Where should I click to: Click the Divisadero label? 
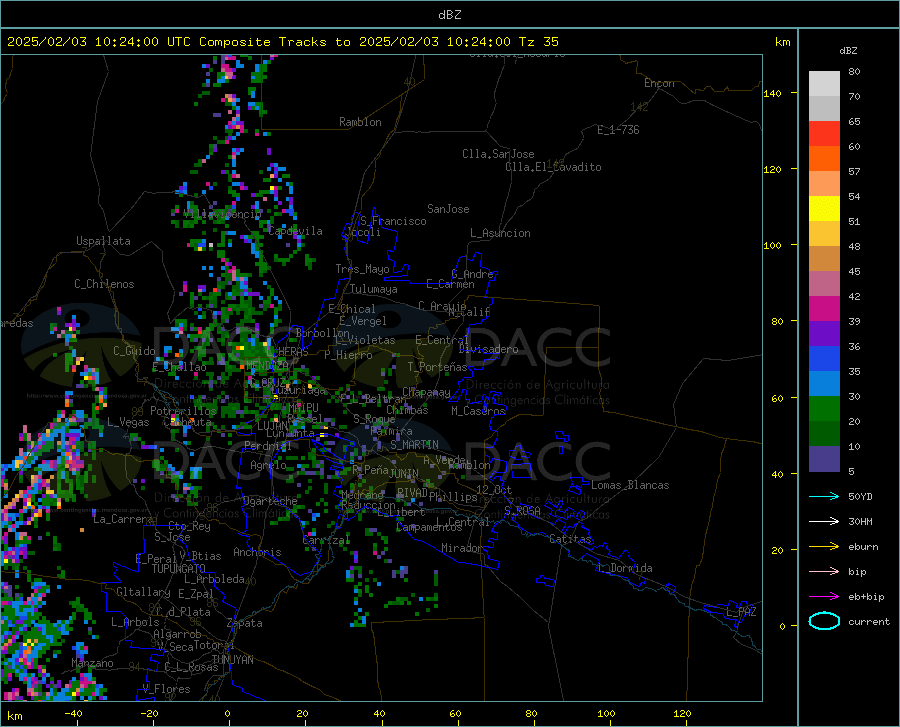pyautogui.click(x=488, y=349)
